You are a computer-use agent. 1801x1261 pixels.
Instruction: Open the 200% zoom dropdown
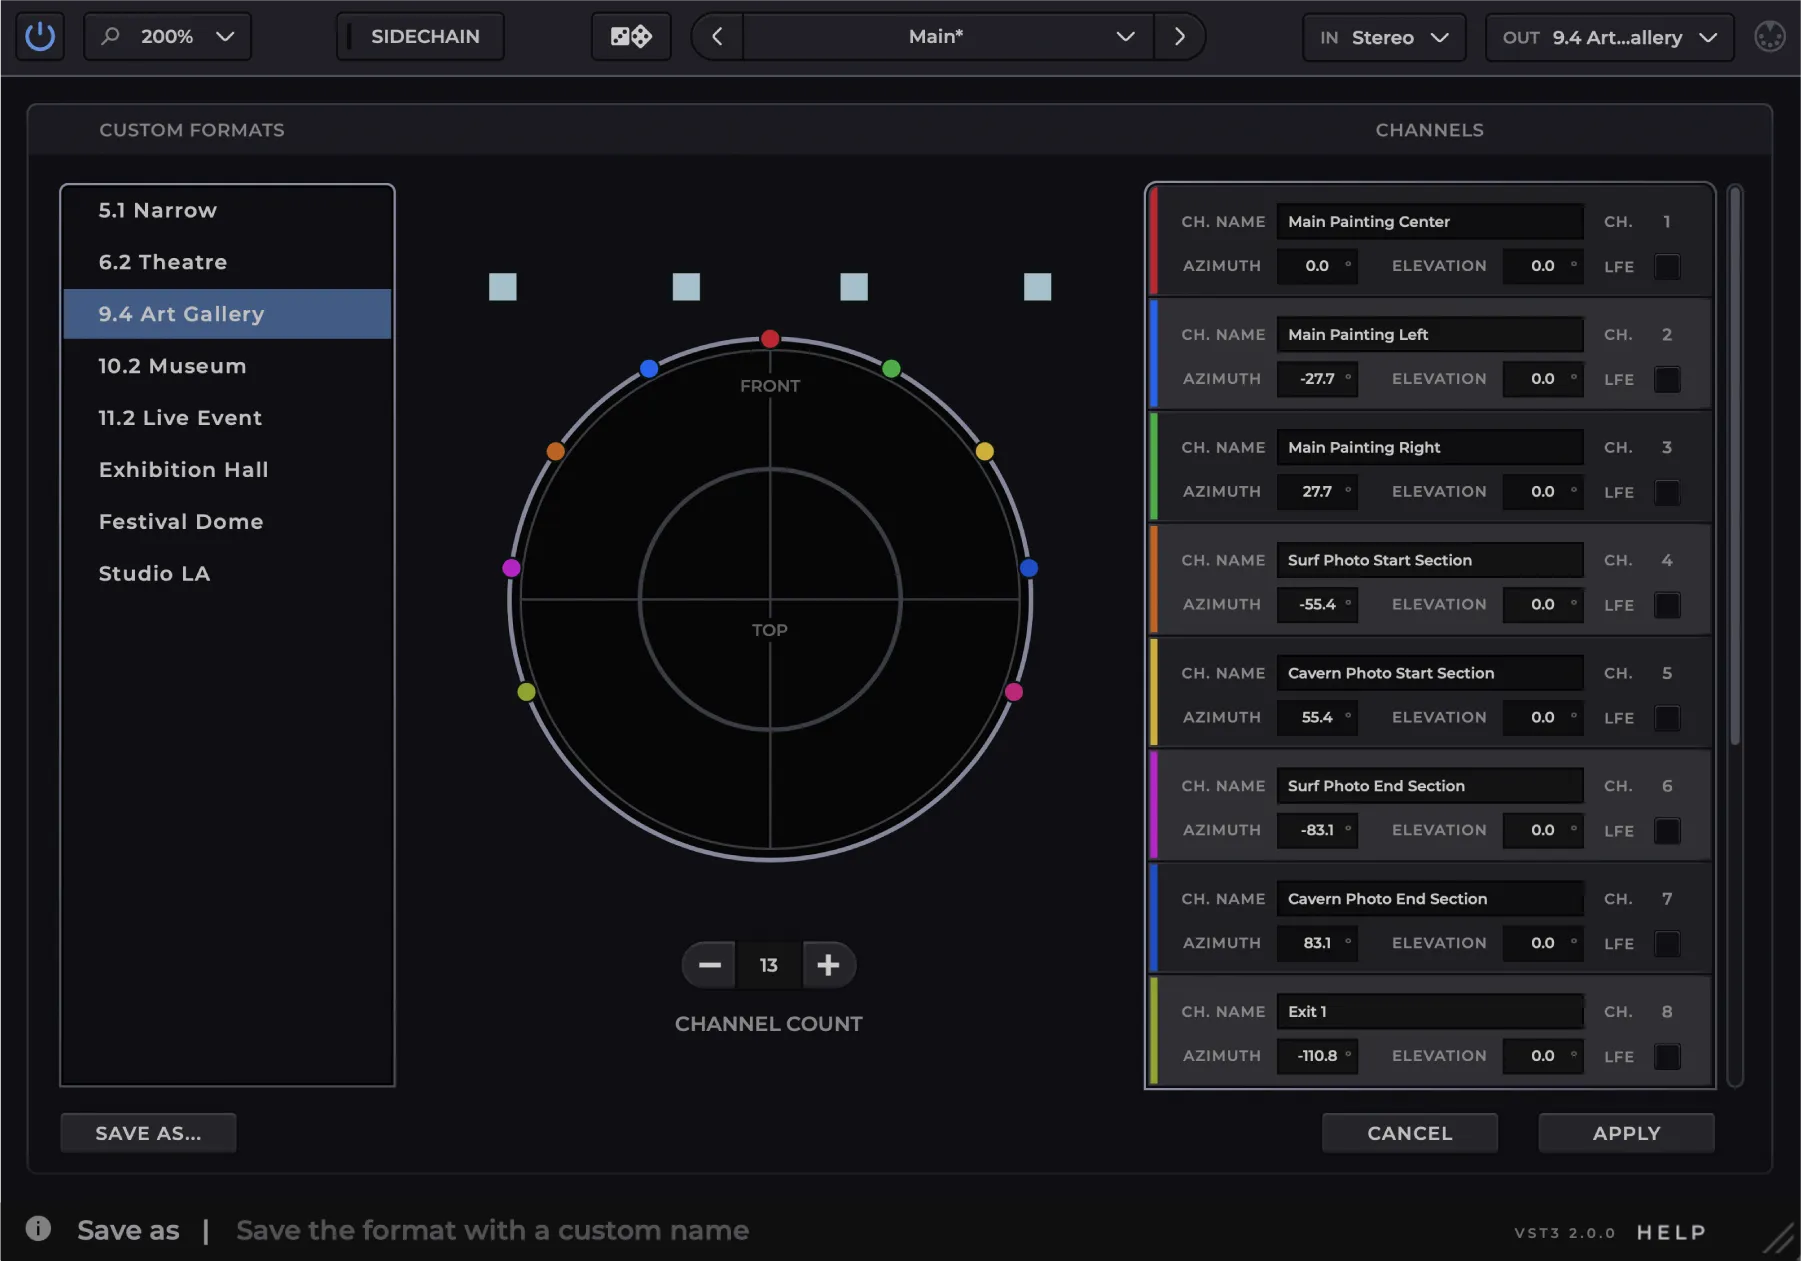pos(167,37)
